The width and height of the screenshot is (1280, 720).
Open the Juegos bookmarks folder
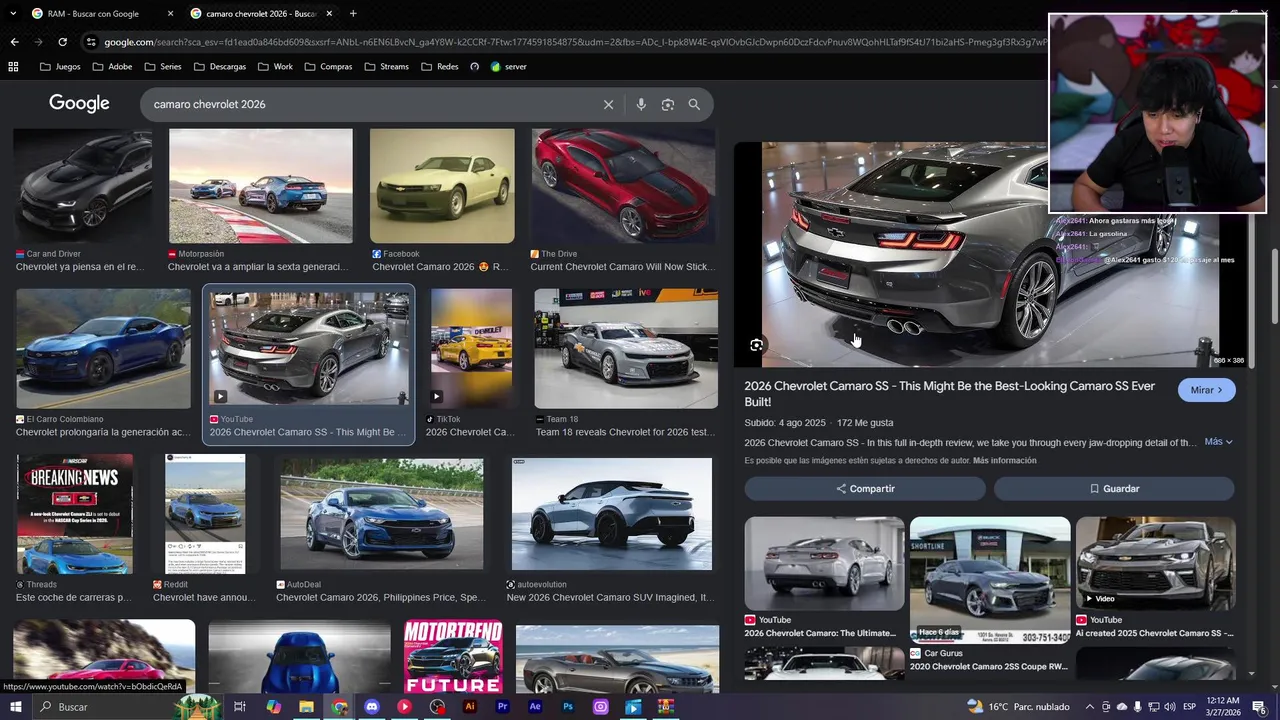(x=60, y=67)
